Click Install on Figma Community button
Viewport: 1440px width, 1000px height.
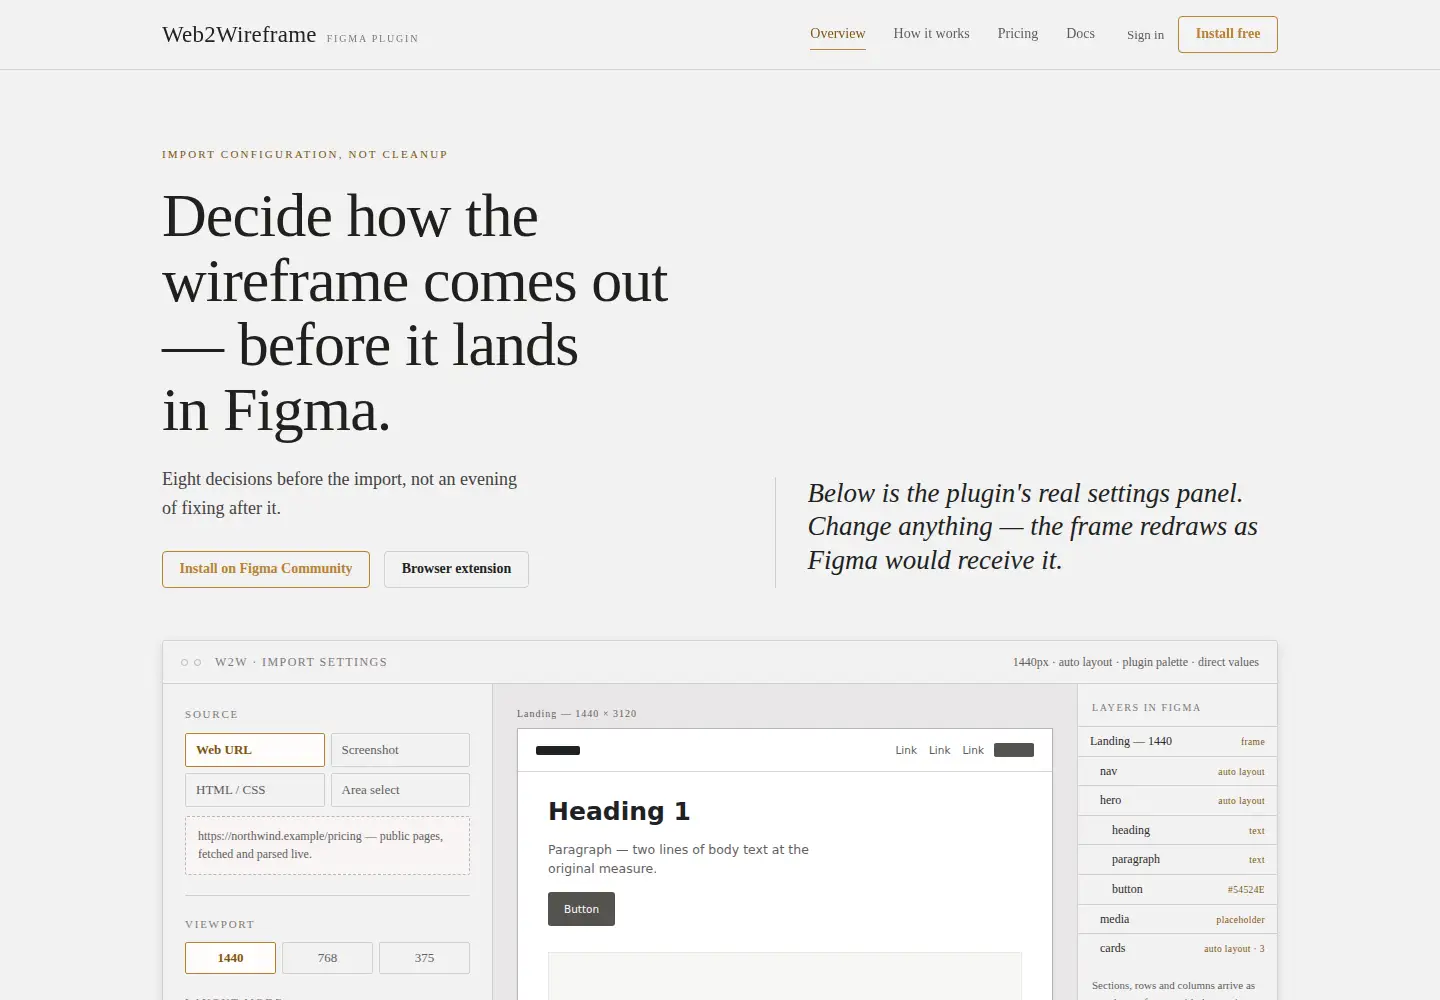coord(266,569)
